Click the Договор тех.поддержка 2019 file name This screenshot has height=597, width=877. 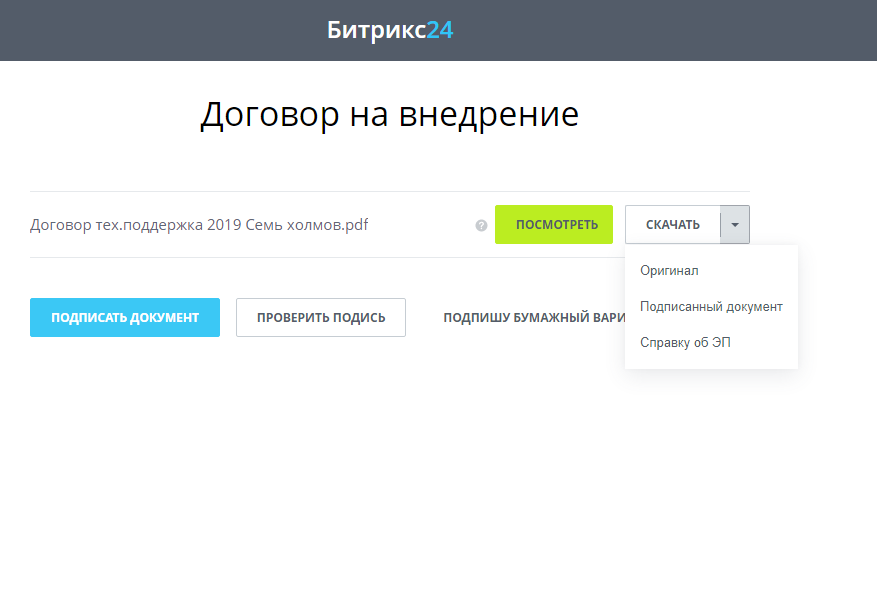pyautogui.click(x=199, y=225)
